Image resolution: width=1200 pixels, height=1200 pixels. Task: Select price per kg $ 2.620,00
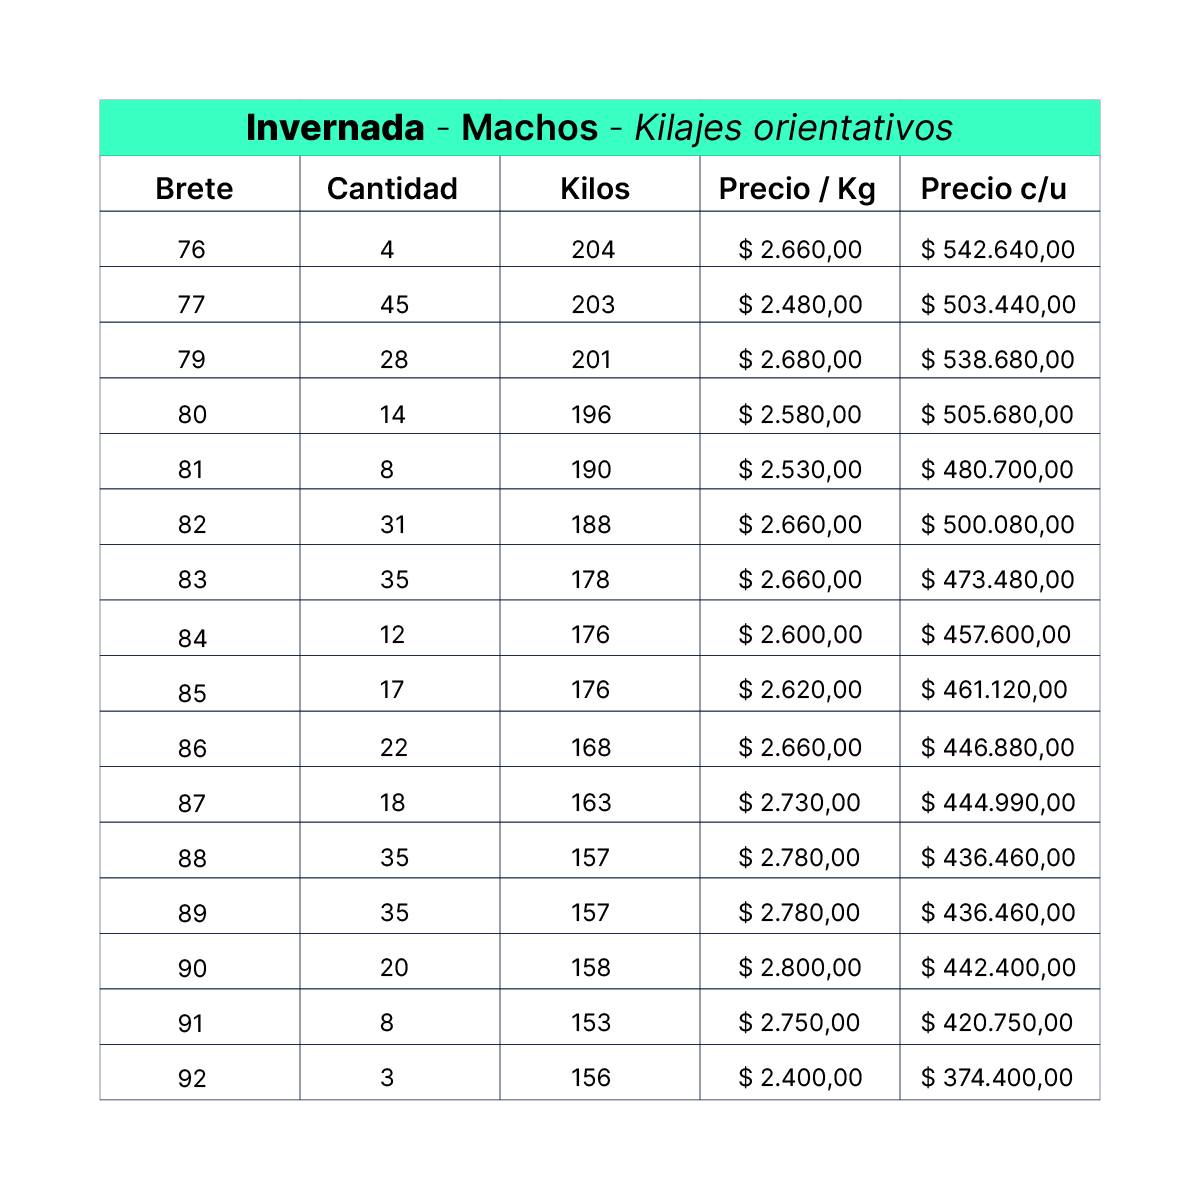click(x=800, y=689)
